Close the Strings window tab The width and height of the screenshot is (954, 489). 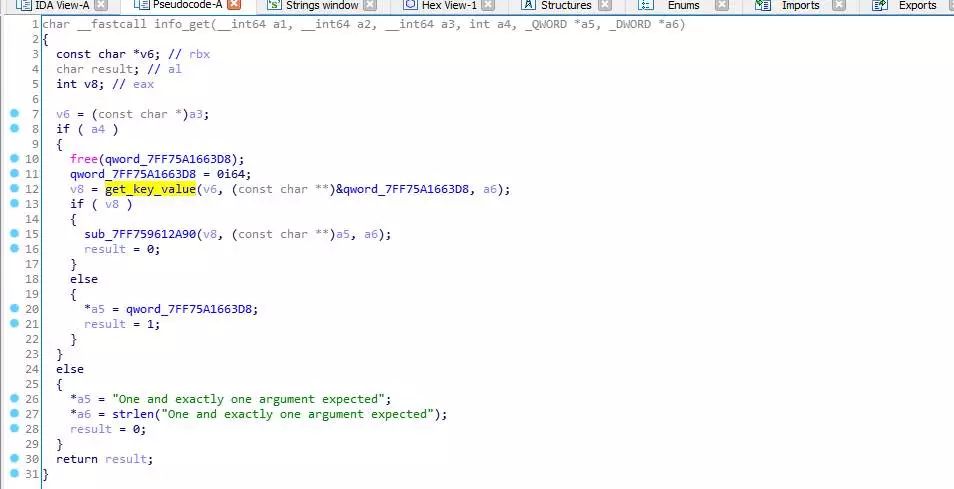tap(370, 5)
